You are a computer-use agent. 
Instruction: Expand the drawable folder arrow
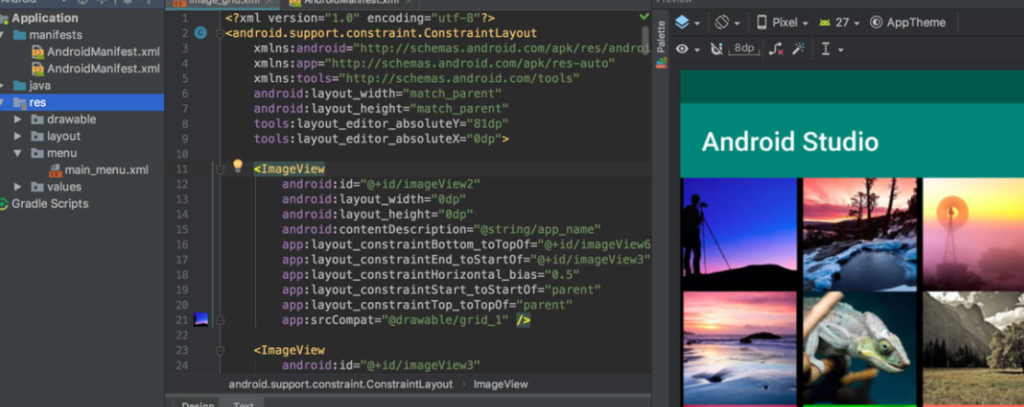click(x=18, y=120)
